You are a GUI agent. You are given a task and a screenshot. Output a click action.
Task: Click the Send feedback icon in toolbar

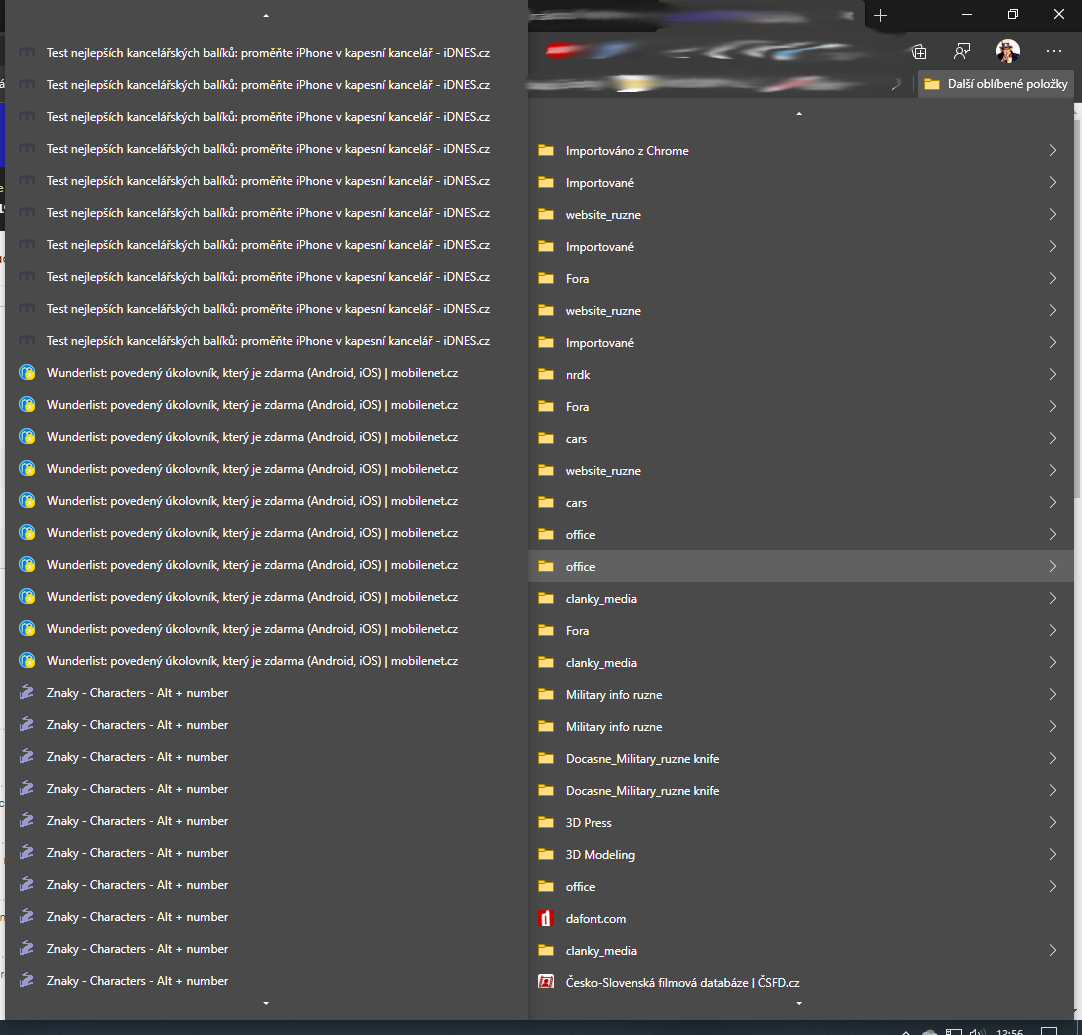point(962,51)
